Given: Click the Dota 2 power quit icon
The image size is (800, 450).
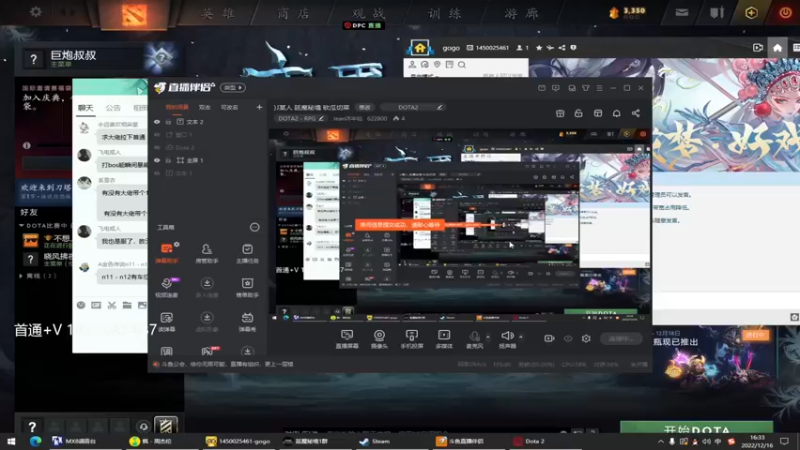Looking at the screenshot, I should (x=785, y=13).
